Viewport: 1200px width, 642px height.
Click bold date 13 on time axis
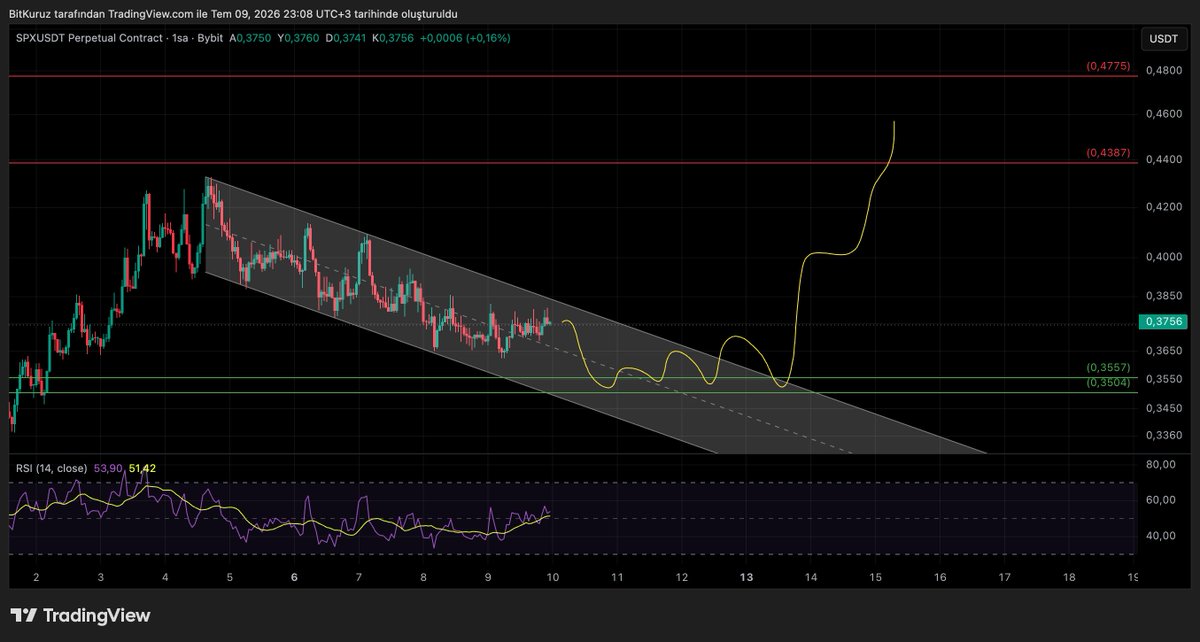click(746, 577)
